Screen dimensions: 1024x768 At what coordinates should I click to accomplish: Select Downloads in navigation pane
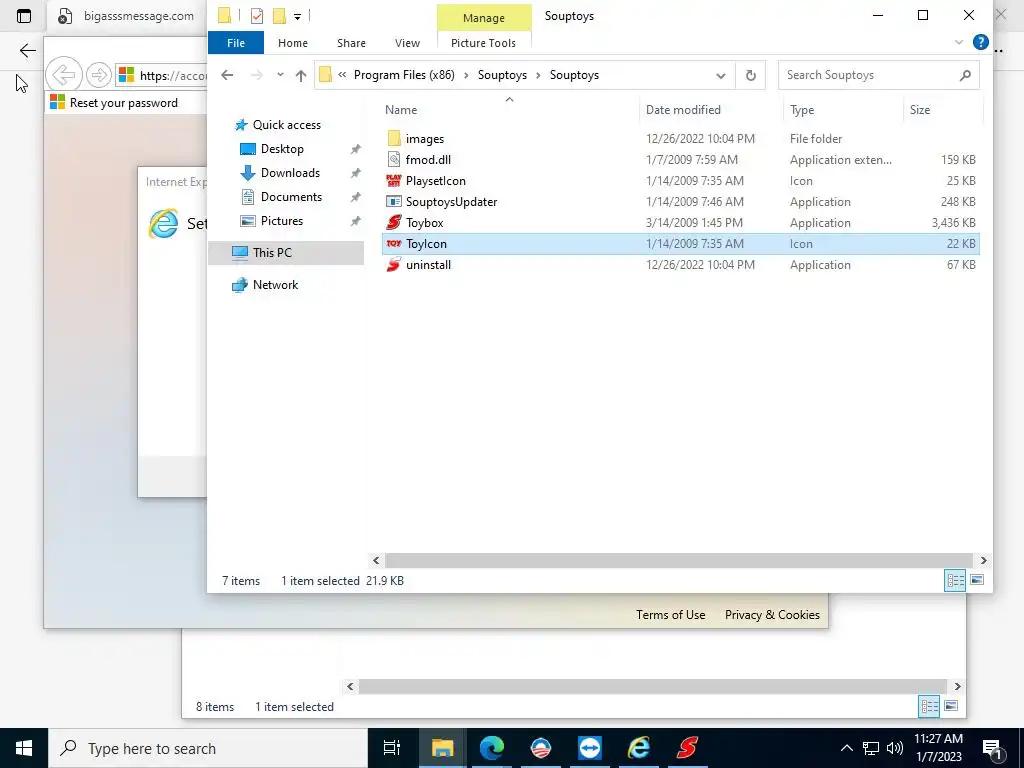(290, 172)
